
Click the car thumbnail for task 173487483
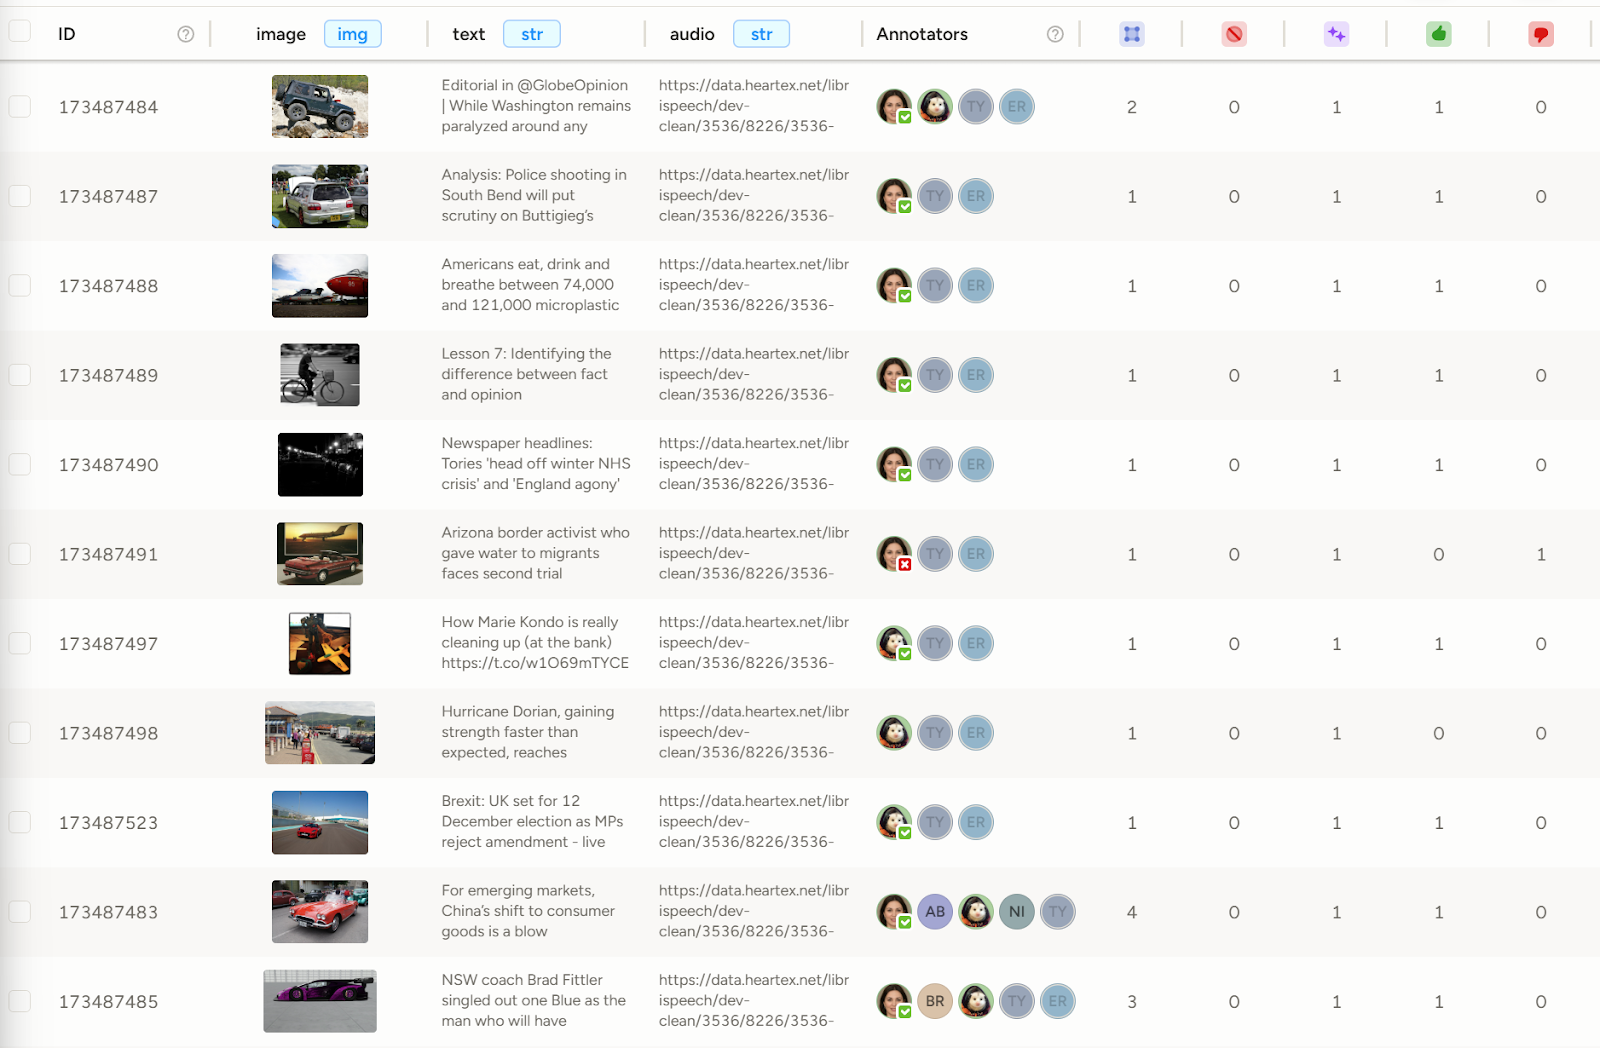click(x=319, y=911)
